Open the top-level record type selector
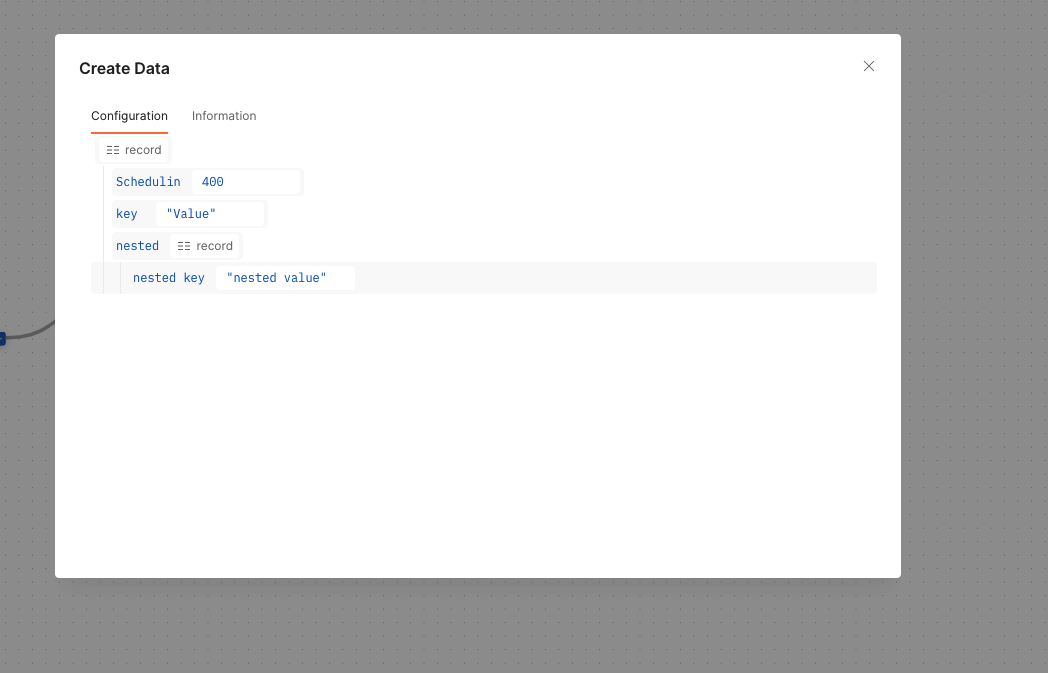Viewport: 1048px width, 673px height. coord(133,149)
